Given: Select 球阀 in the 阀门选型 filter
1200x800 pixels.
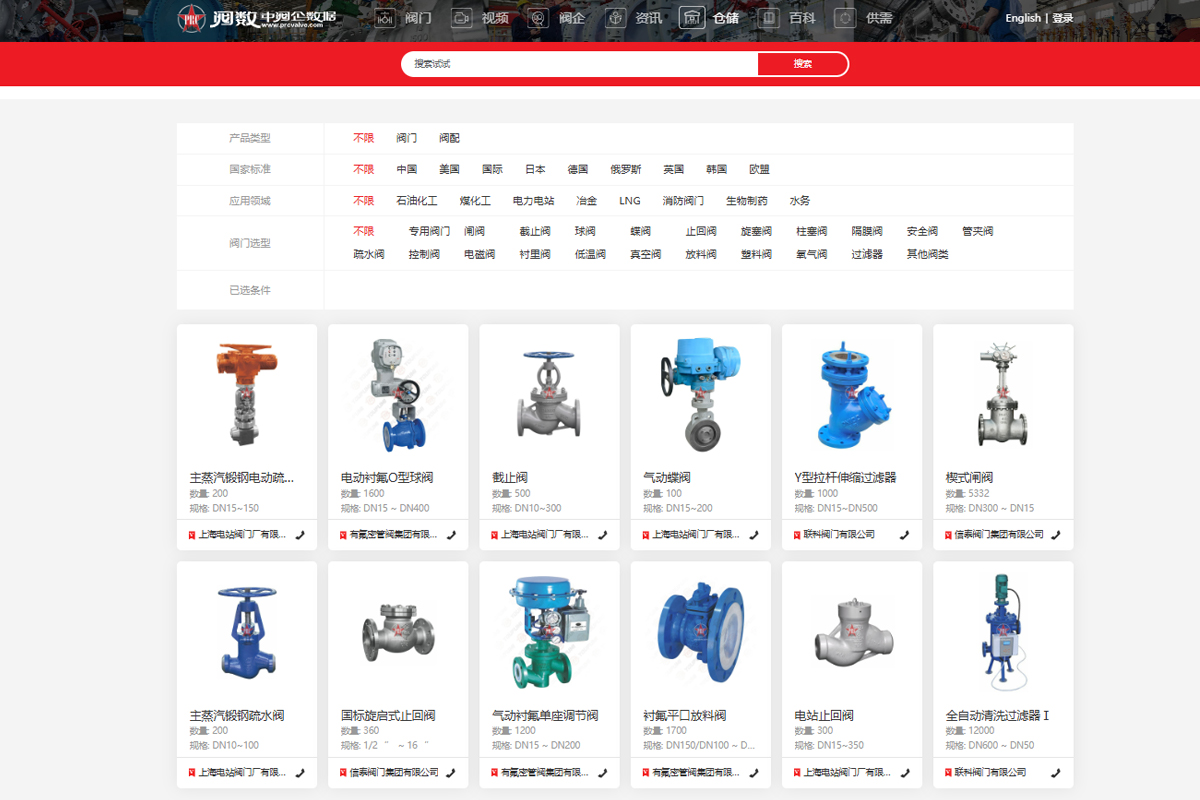Looking at the screenshot, I should pos(585,232).
